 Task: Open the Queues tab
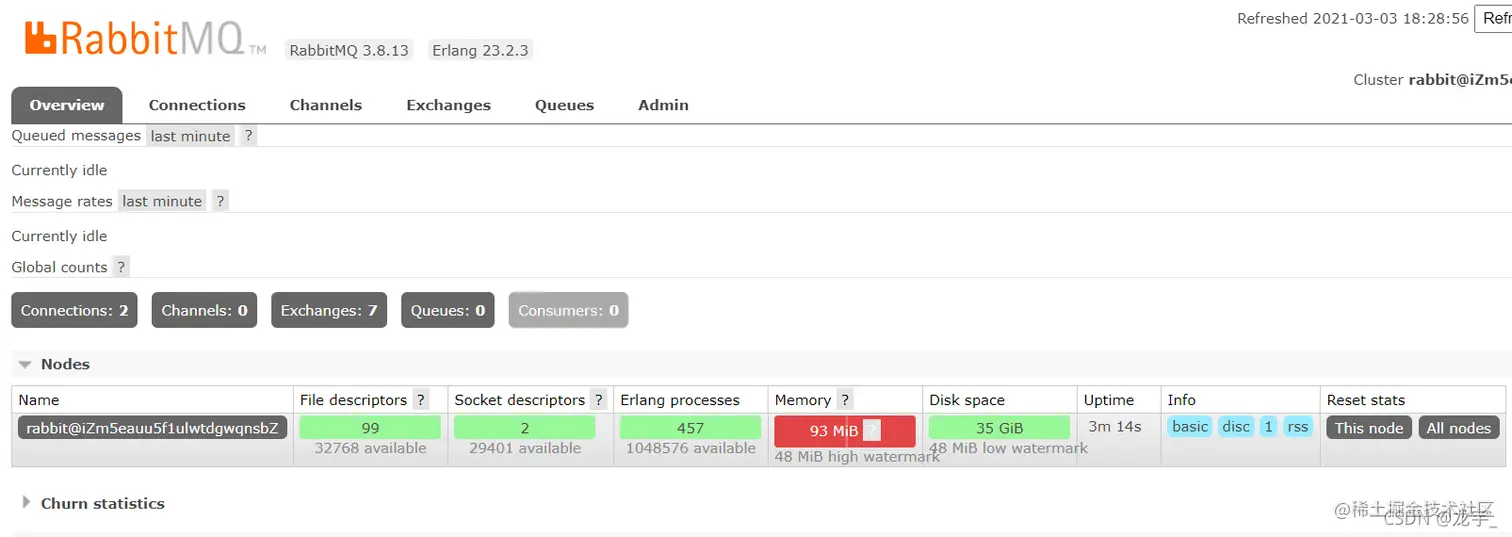(564, 105)
